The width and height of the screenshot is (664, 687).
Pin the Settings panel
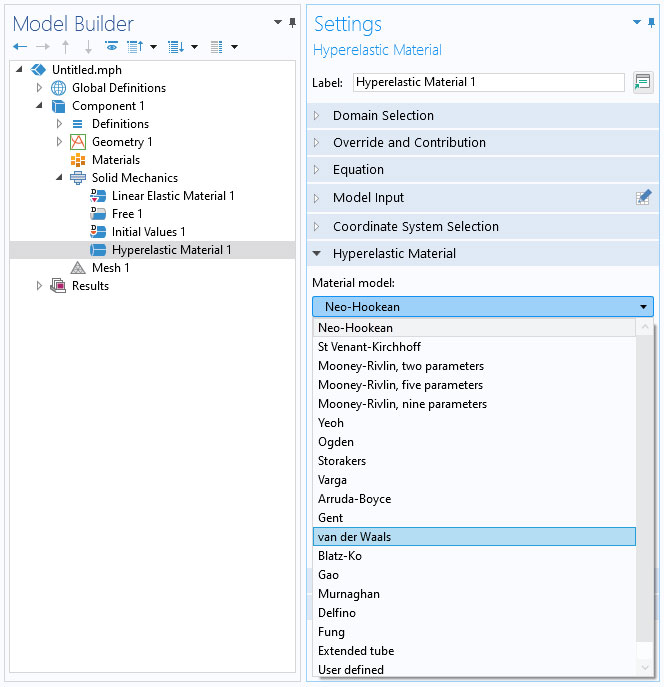coord(651,22)
